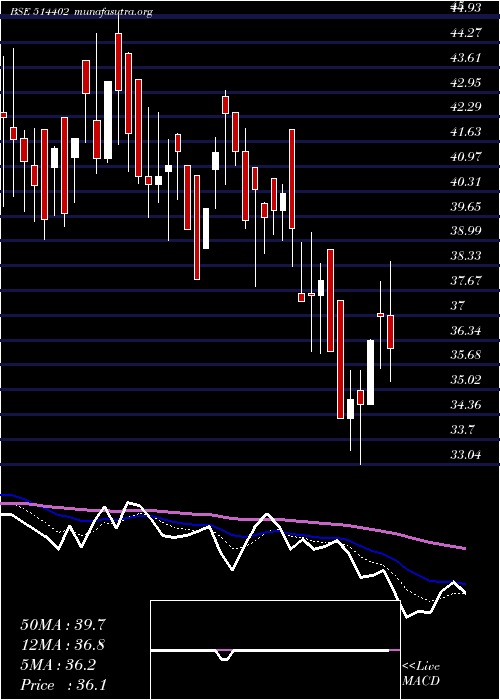Click the 42.29 price level label
The image size is (500, 700).
coord(467,107)
